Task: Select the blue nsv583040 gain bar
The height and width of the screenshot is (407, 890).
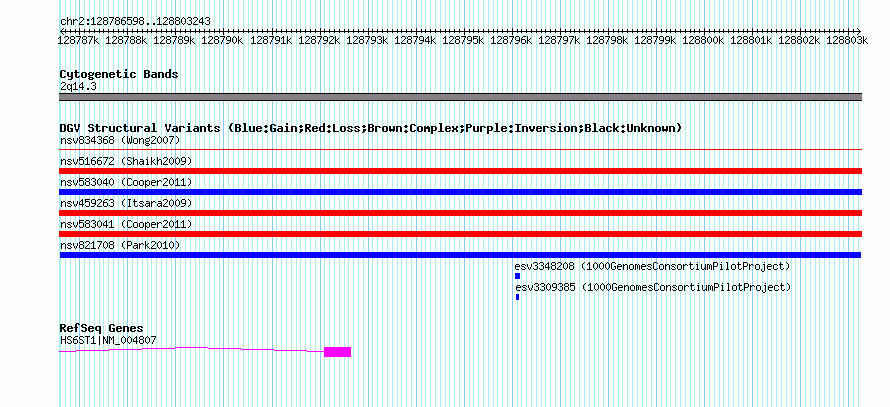Action: 460,192
